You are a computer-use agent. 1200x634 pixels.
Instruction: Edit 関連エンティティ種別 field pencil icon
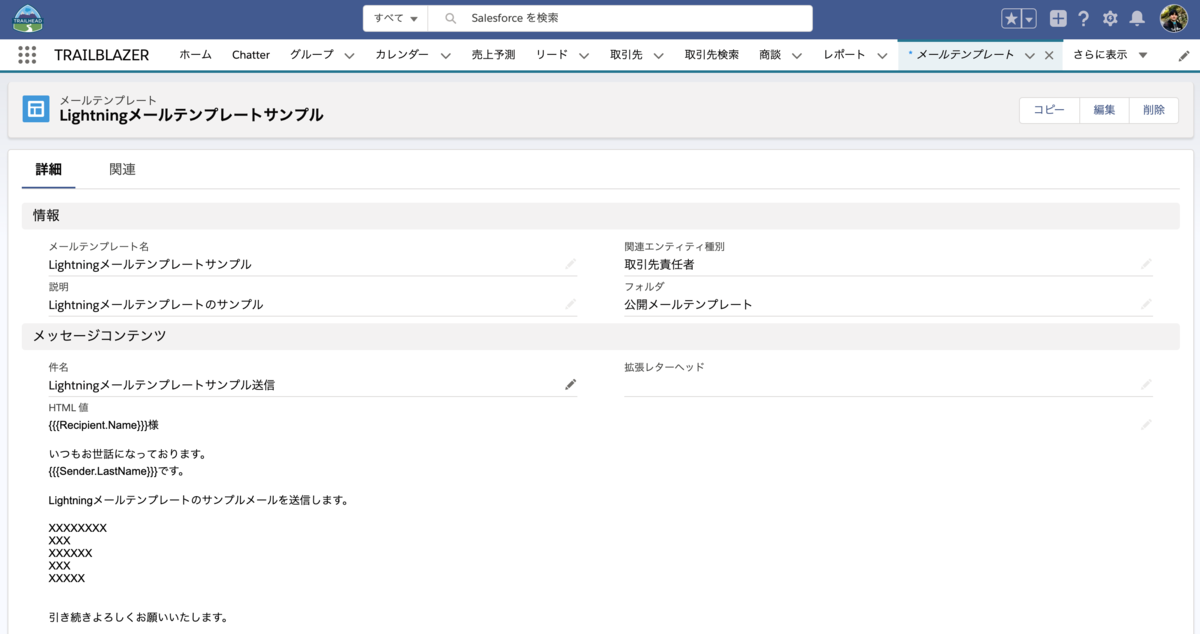tap(1146, 264)
